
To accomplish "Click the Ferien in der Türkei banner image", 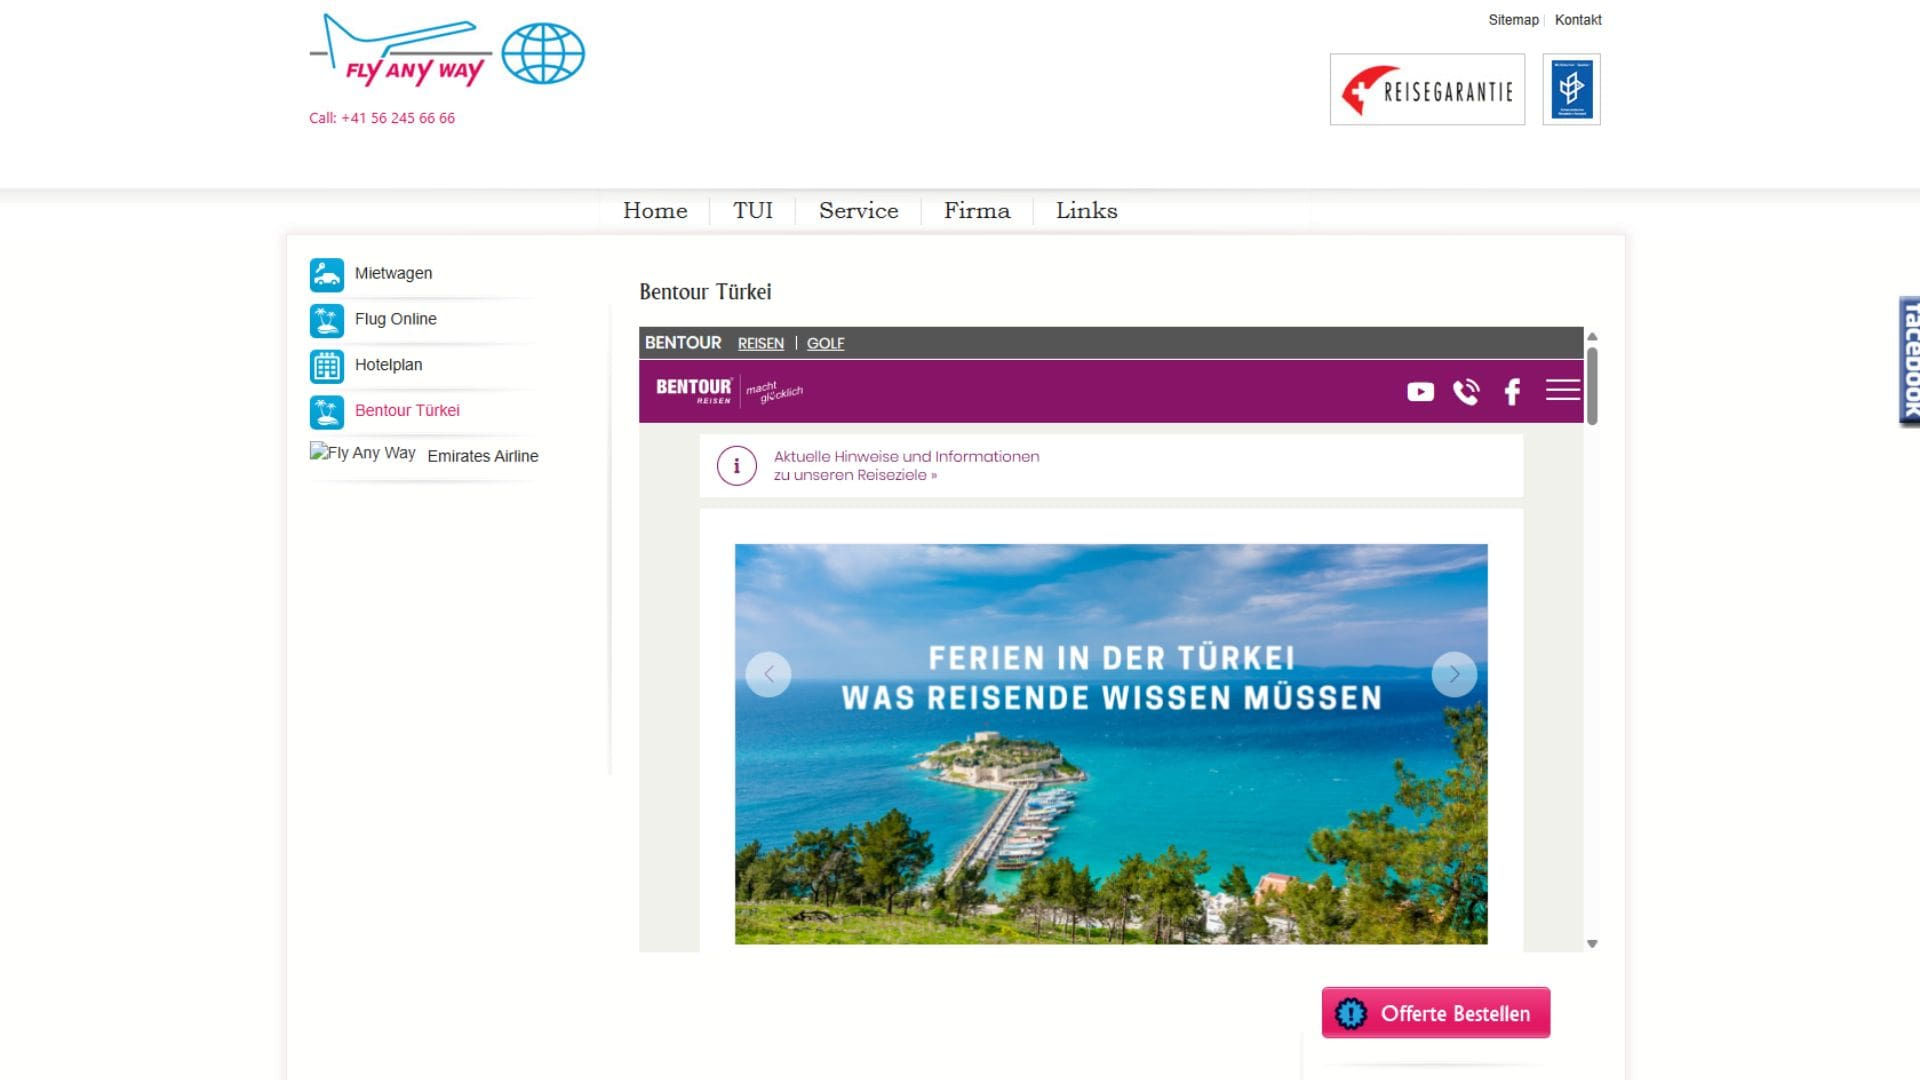I will 1111,744.
